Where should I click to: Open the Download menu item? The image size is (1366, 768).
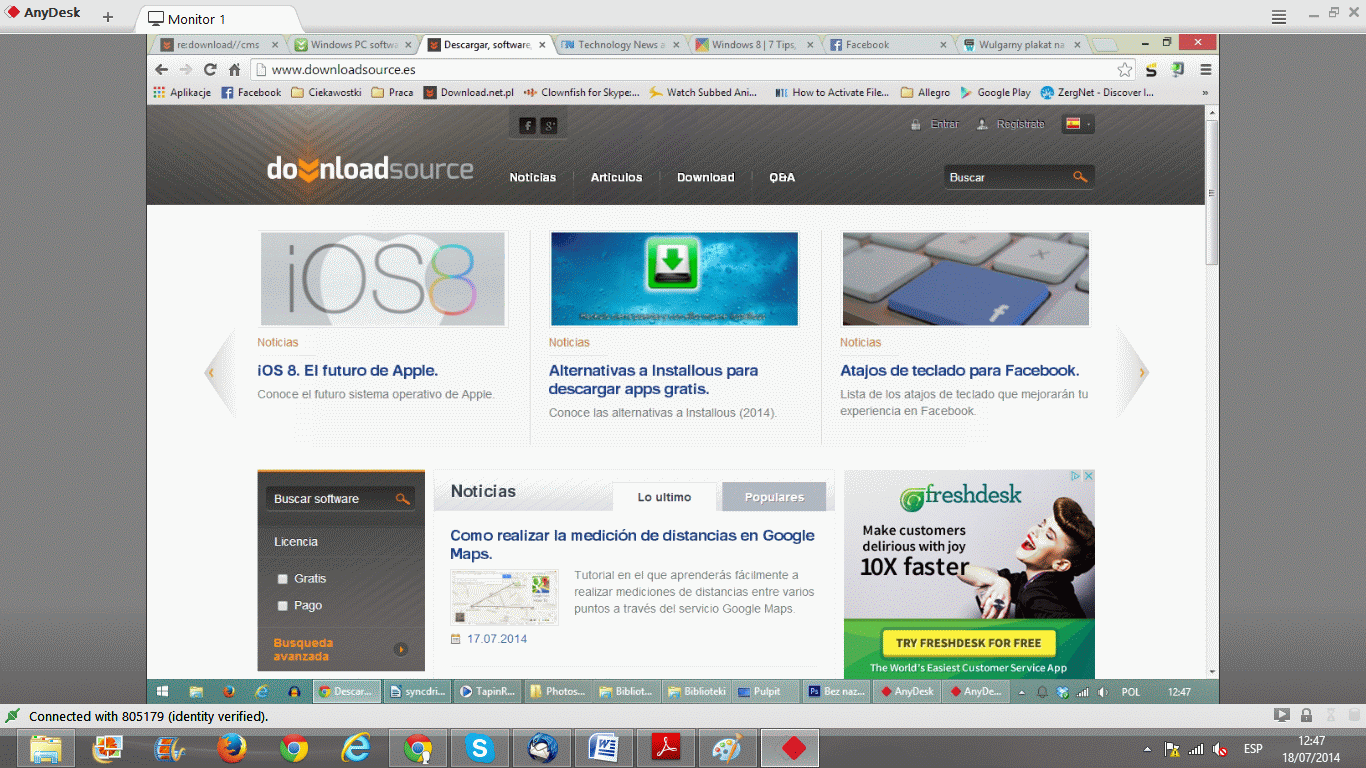[705, 177]
